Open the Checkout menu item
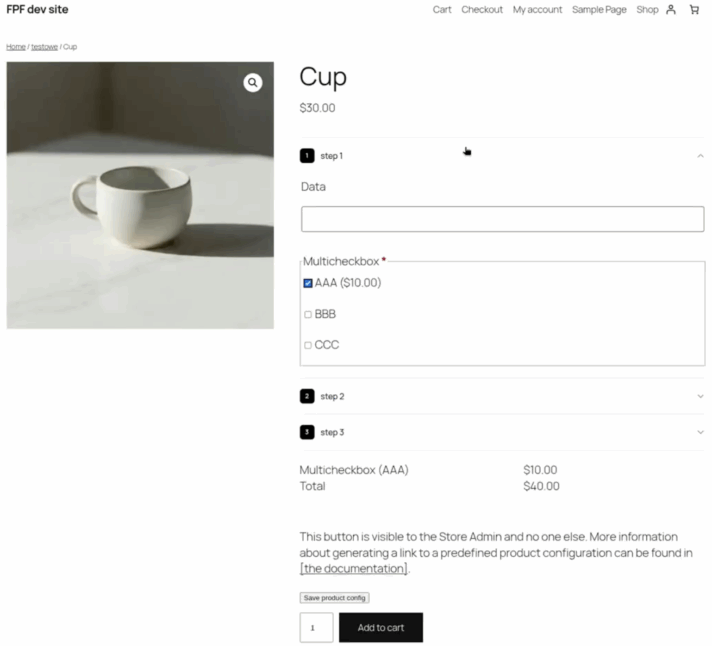This screenshot has width=712, height=646. (482, 10)
